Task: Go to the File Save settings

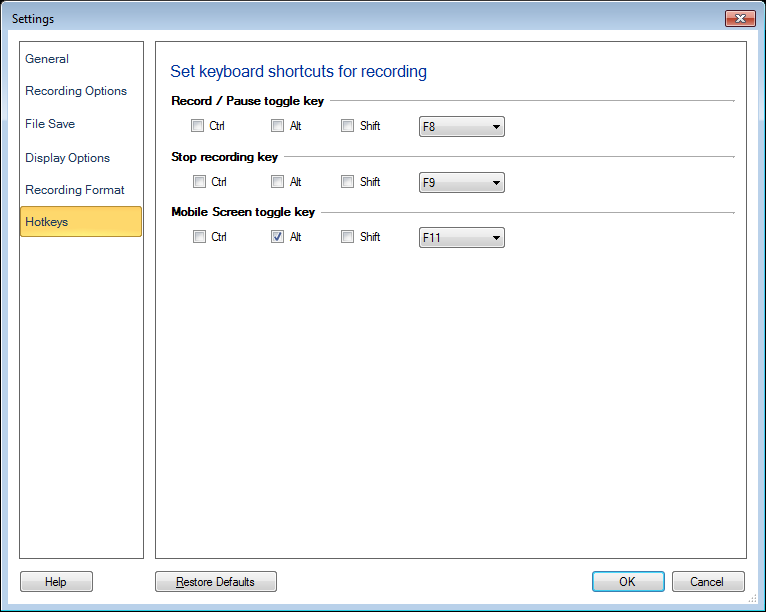Action: pos(50,124)
